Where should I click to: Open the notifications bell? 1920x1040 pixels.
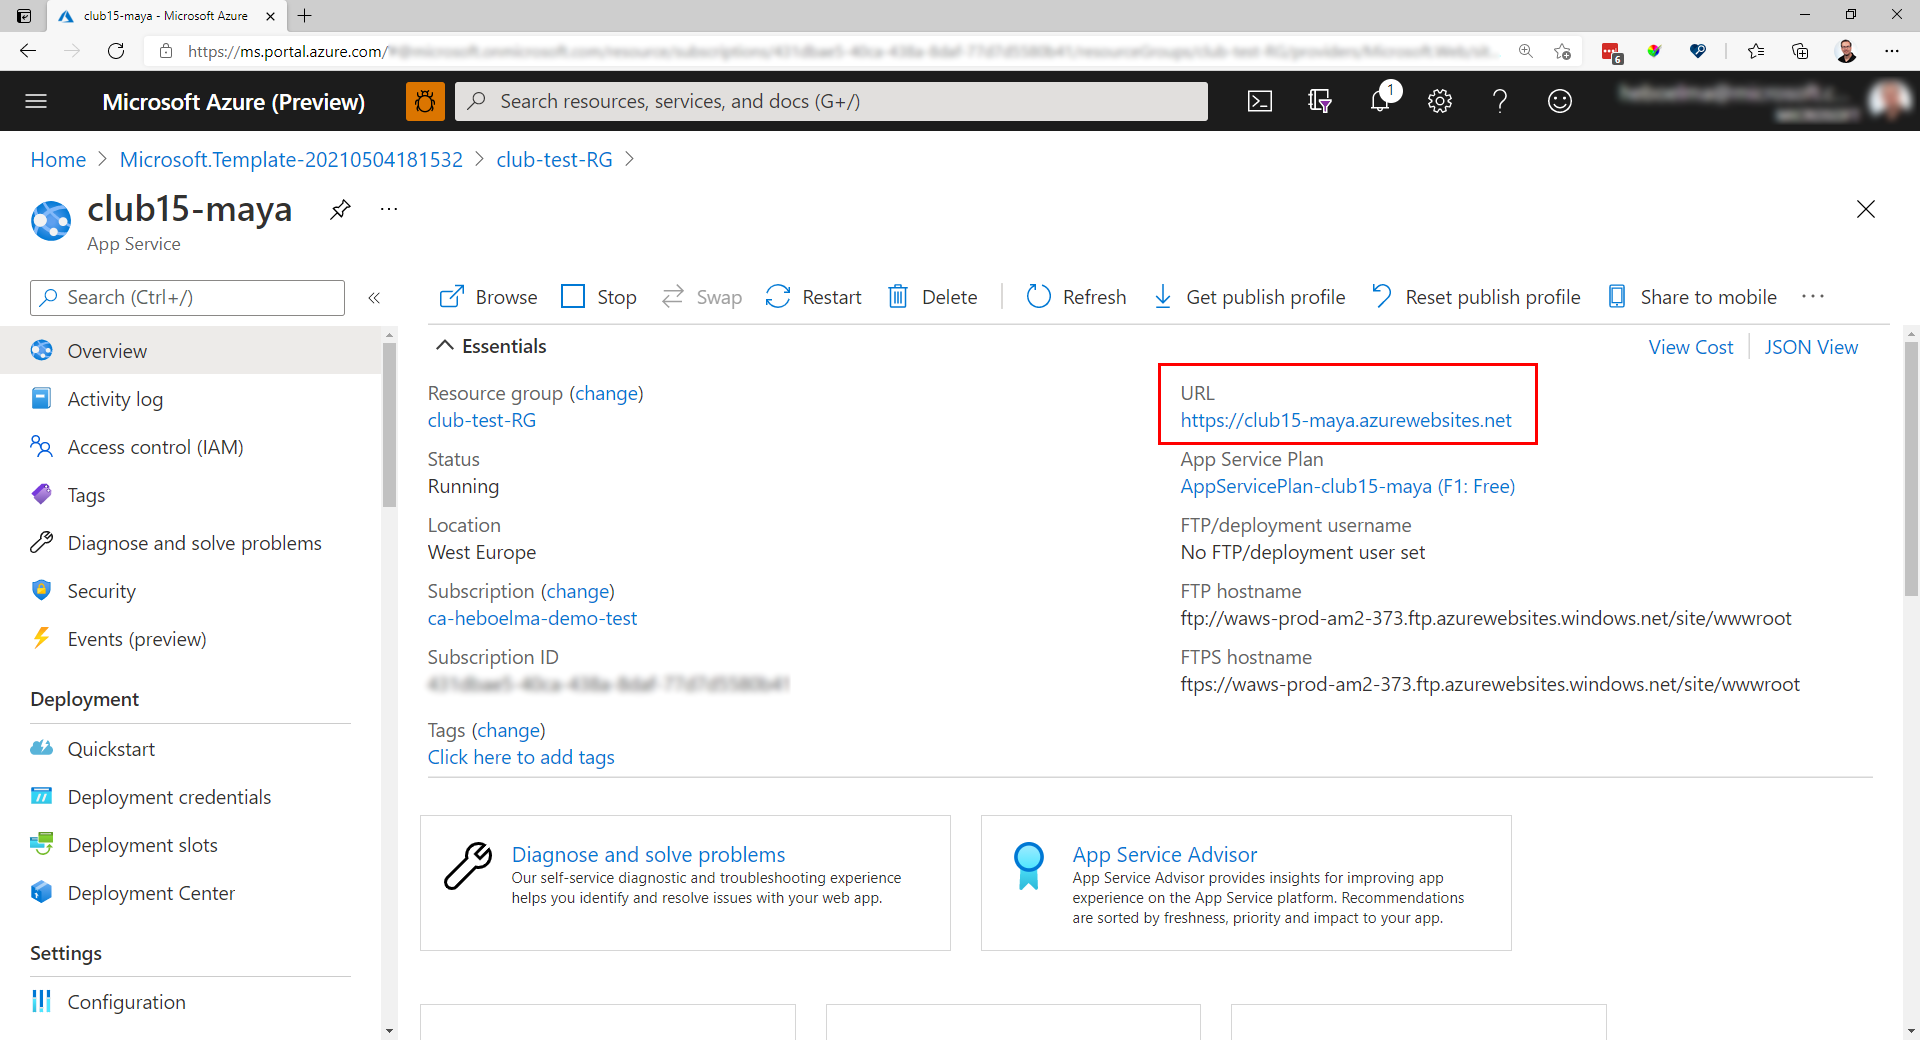[1381, 101]
